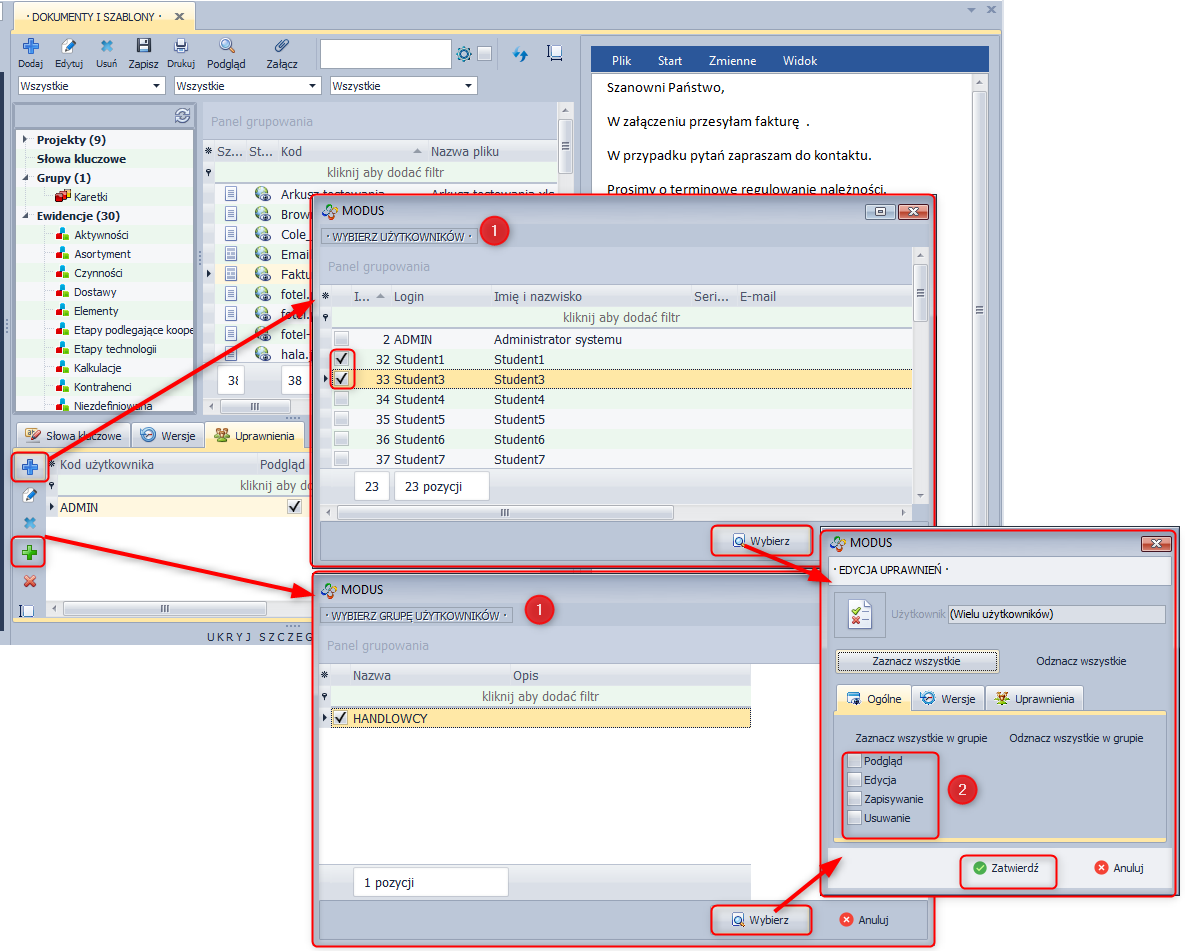Sort users by Login column header
This screenshot has height=951, width=1185.
coord(408,296)
